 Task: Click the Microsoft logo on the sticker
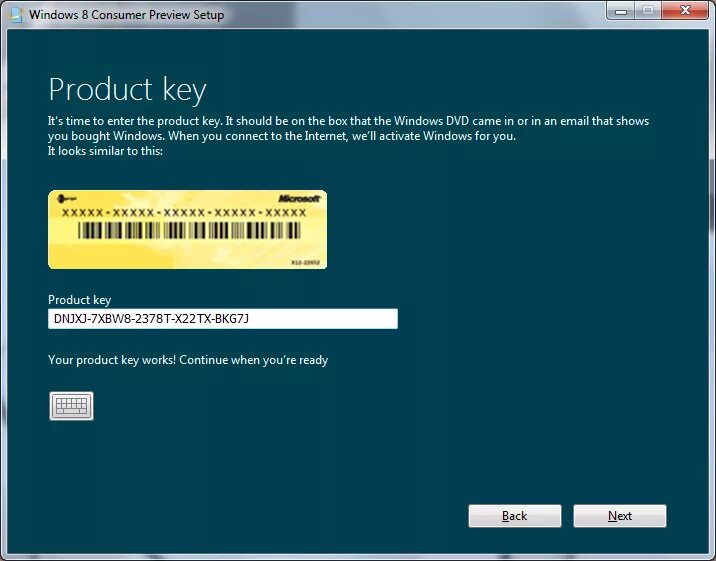(x=300, y=199)
